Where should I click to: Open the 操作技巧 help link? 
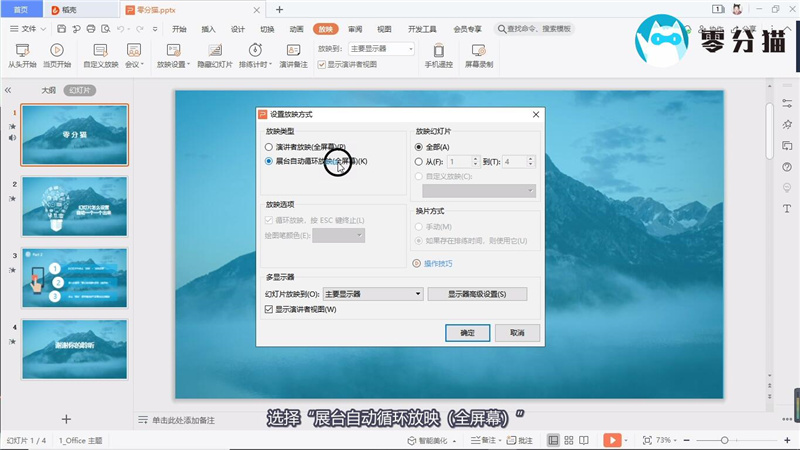[437, 264]
